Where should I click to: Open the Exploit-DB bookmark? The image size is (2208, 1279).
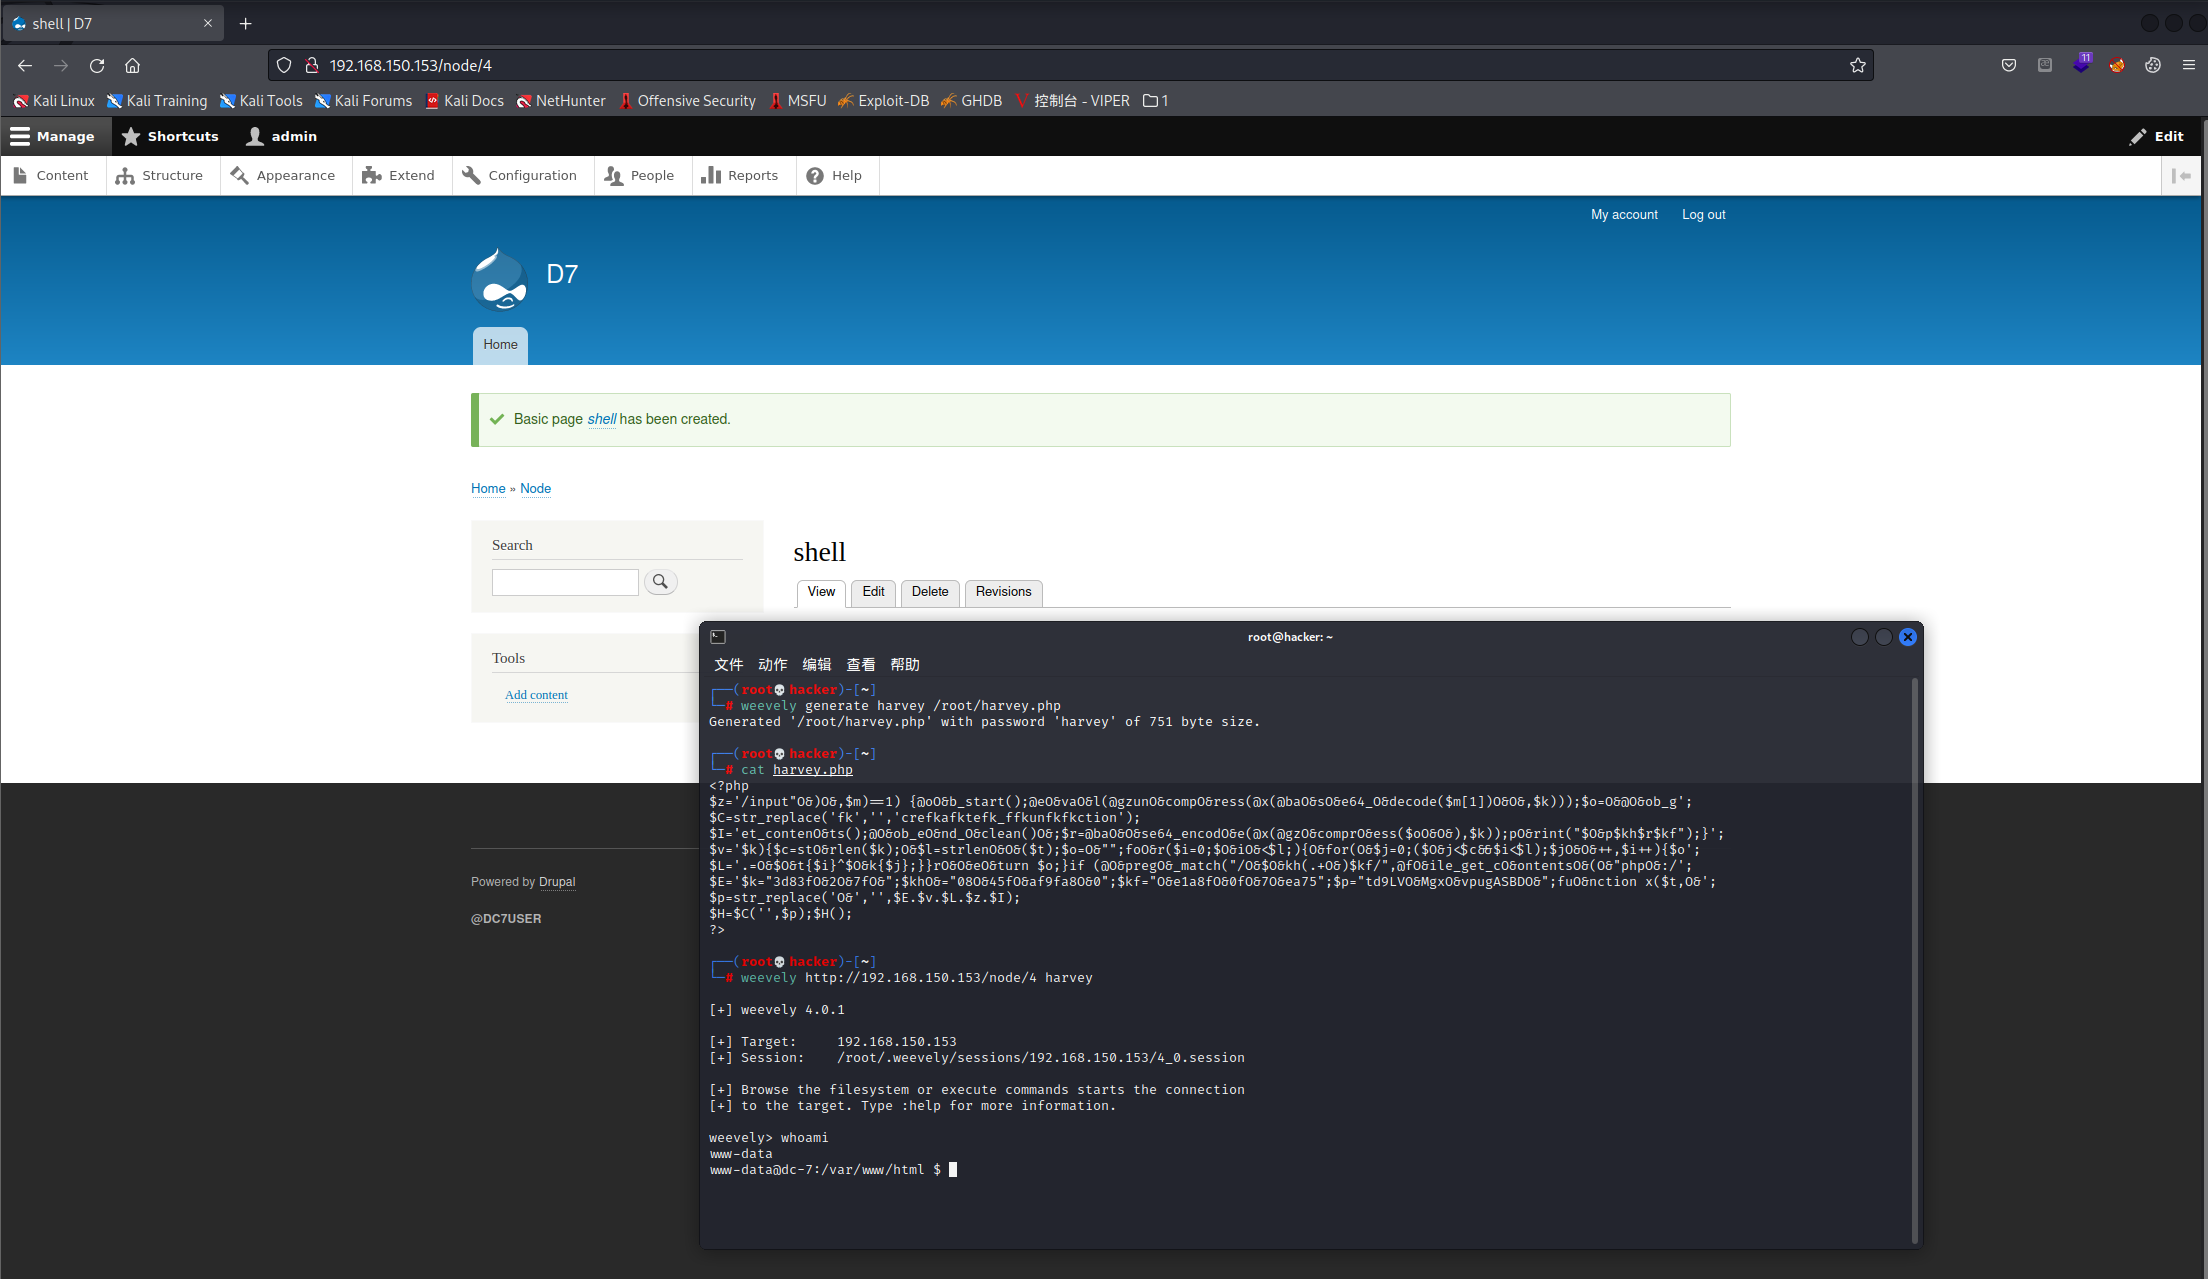[884, 101]
